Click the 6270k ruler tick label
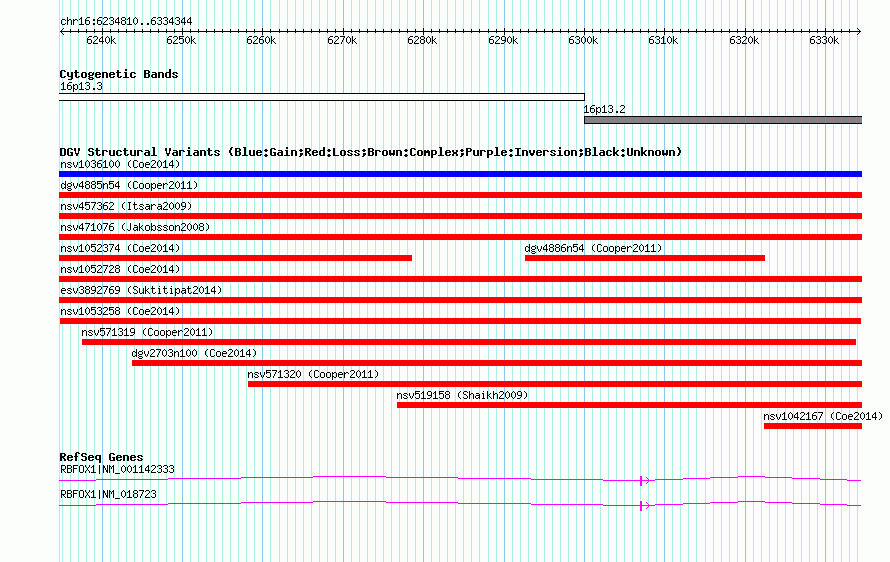Image resolution: width=890 pixels, height=562 pixels. click(342, 40)
